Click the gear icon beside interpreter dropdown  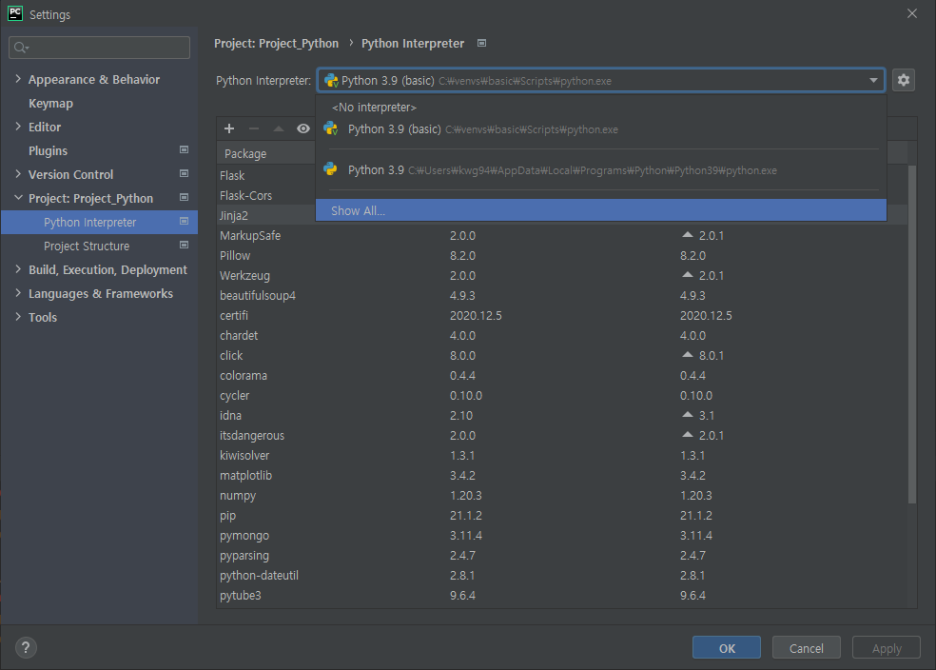coord(903,80)
